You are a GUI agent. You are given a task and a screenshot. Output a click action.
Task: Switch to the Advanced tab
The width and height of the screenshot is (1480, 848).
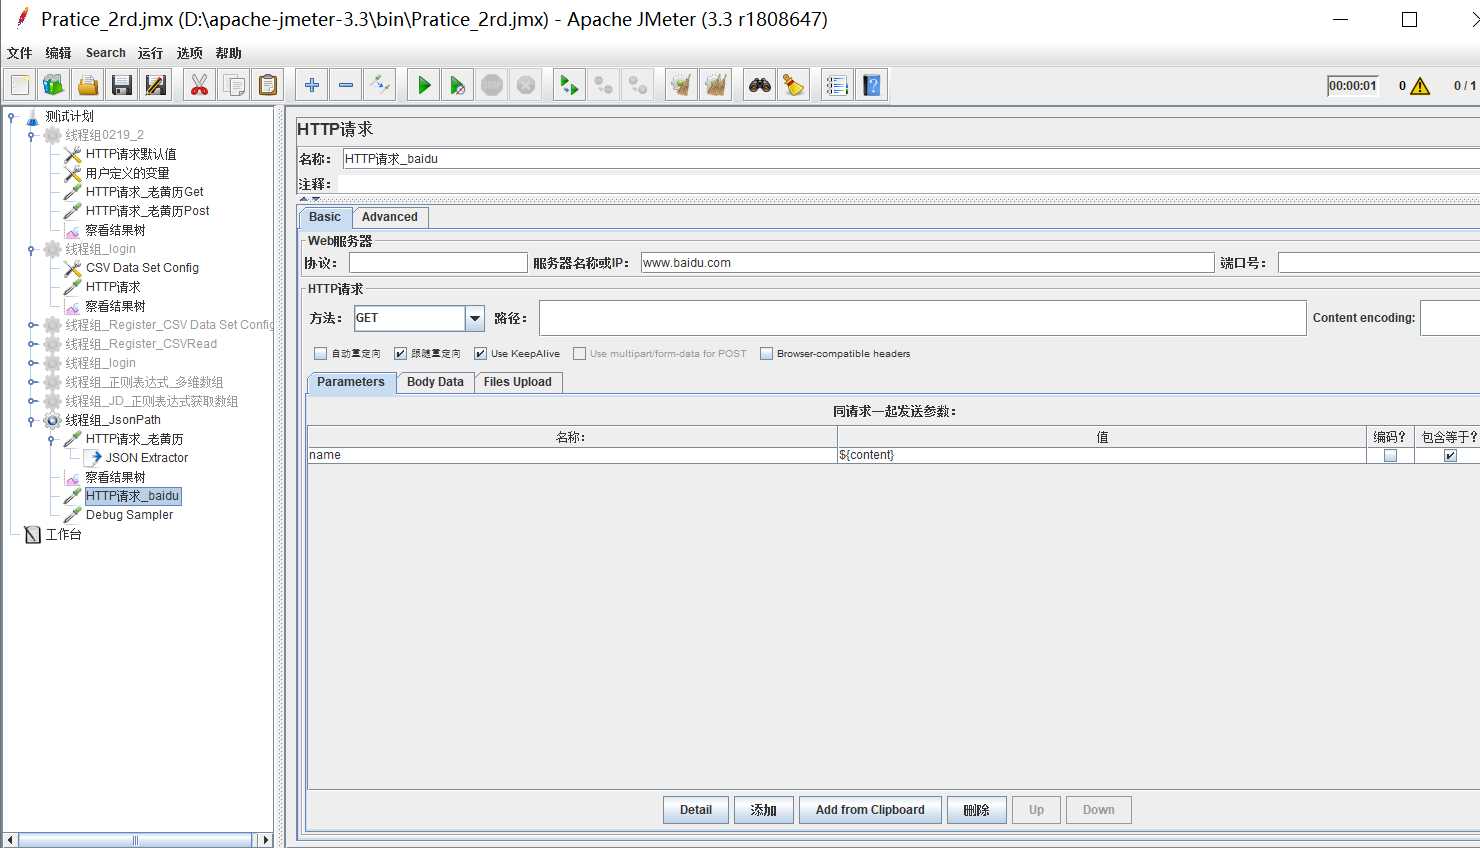coord(390,217)
